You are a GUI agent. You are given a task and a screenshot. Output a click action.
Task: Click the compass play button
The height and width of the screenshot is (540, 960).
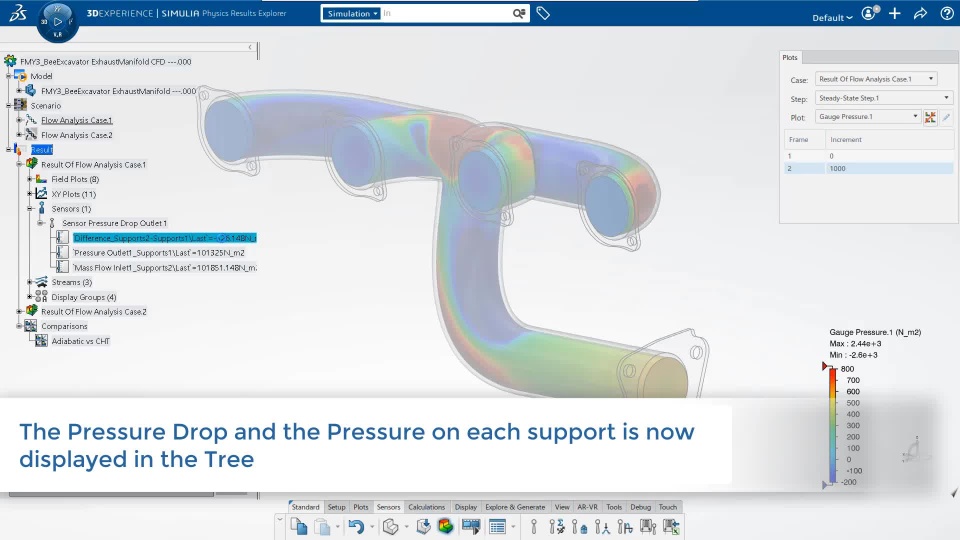tap(58, 21)
